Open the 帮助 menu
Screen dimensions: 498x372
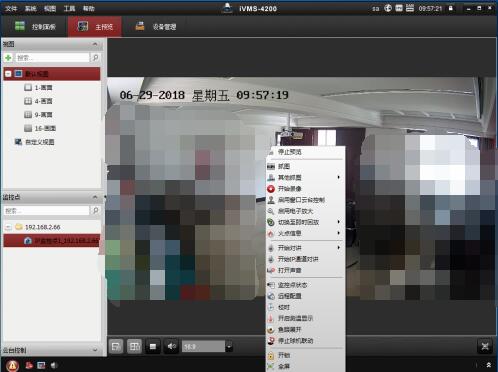pyautogui.click(x=89, y=8)
